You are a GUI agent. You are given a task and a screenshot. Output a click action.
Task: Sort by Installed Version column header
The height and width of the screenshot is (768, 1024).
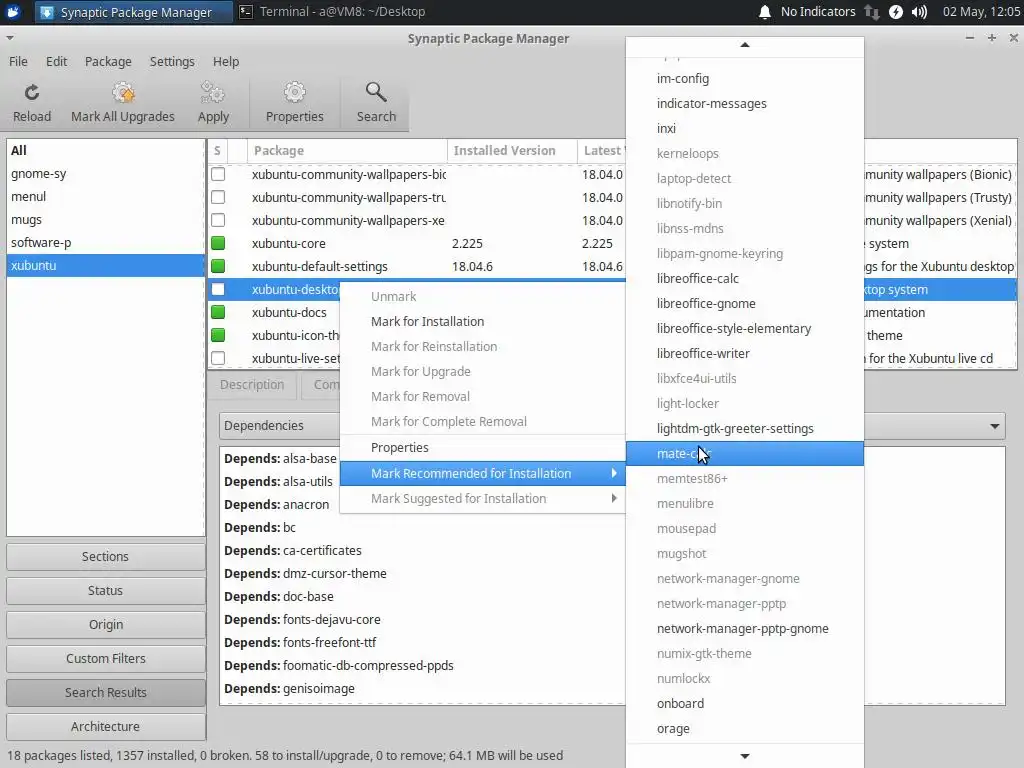point(513,151)
